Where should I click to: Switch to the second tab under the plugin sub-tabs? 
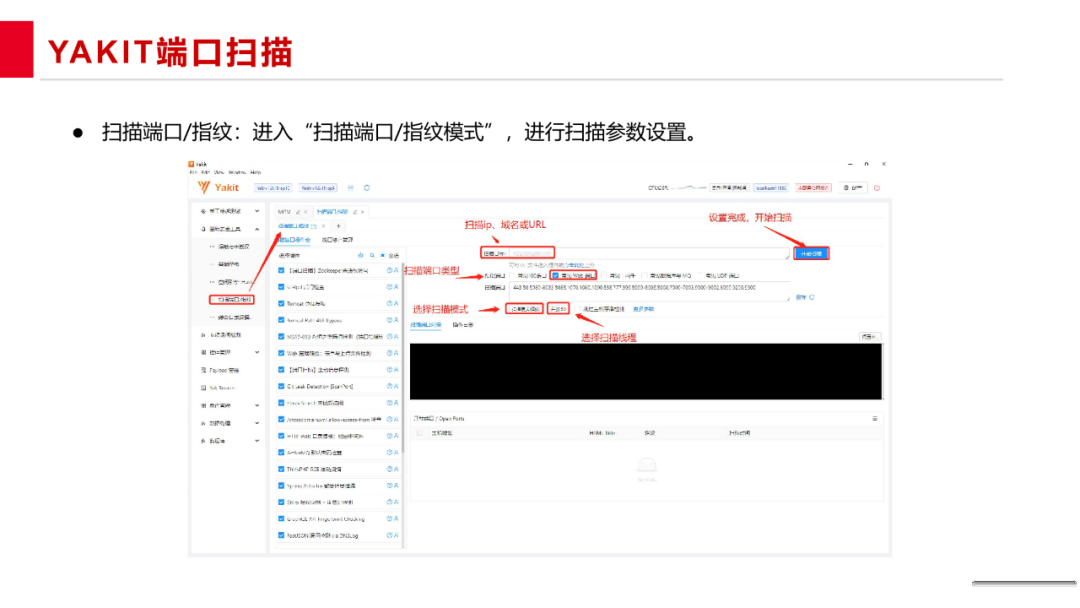pos(338,240)
